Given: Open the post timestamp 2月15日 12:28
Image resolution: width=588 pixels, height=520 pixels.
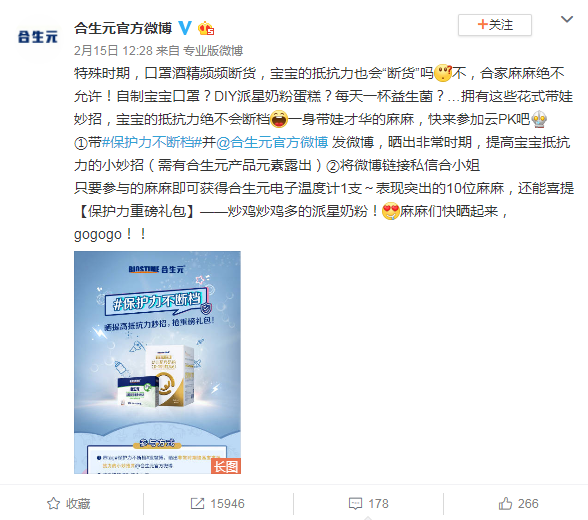Looking at the screenshot, I should [x=114, y=50].
